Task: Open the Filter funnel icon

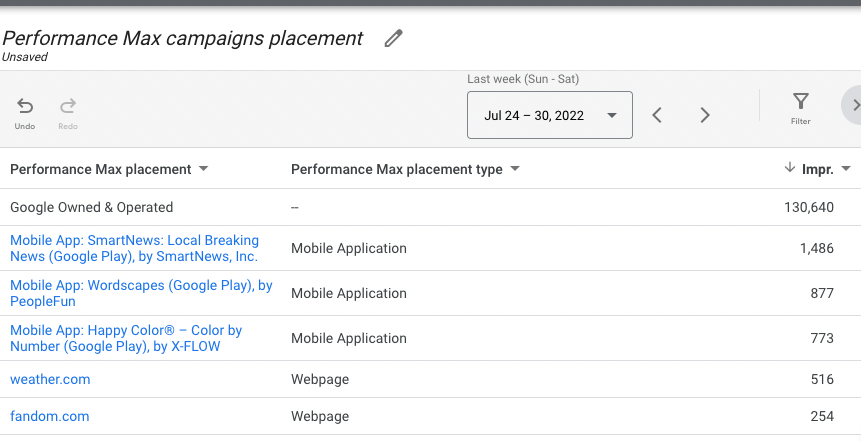Action: [x=800, y=102]
